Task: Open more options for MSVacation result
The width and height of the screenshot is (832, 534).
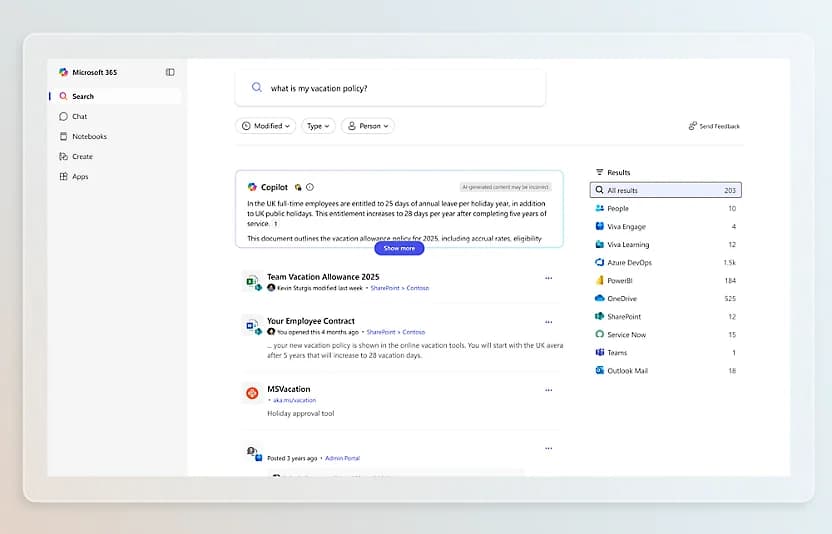Action: click(x=549, y=390)
